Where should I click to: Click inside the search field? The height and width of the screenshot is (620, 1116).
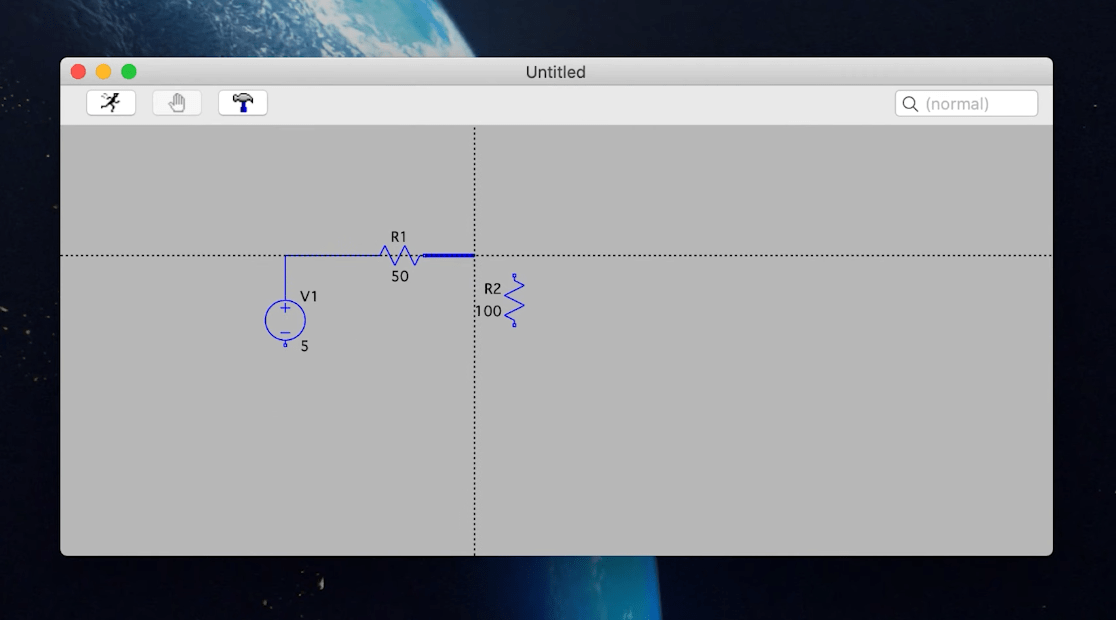click(x=965, y=103)
